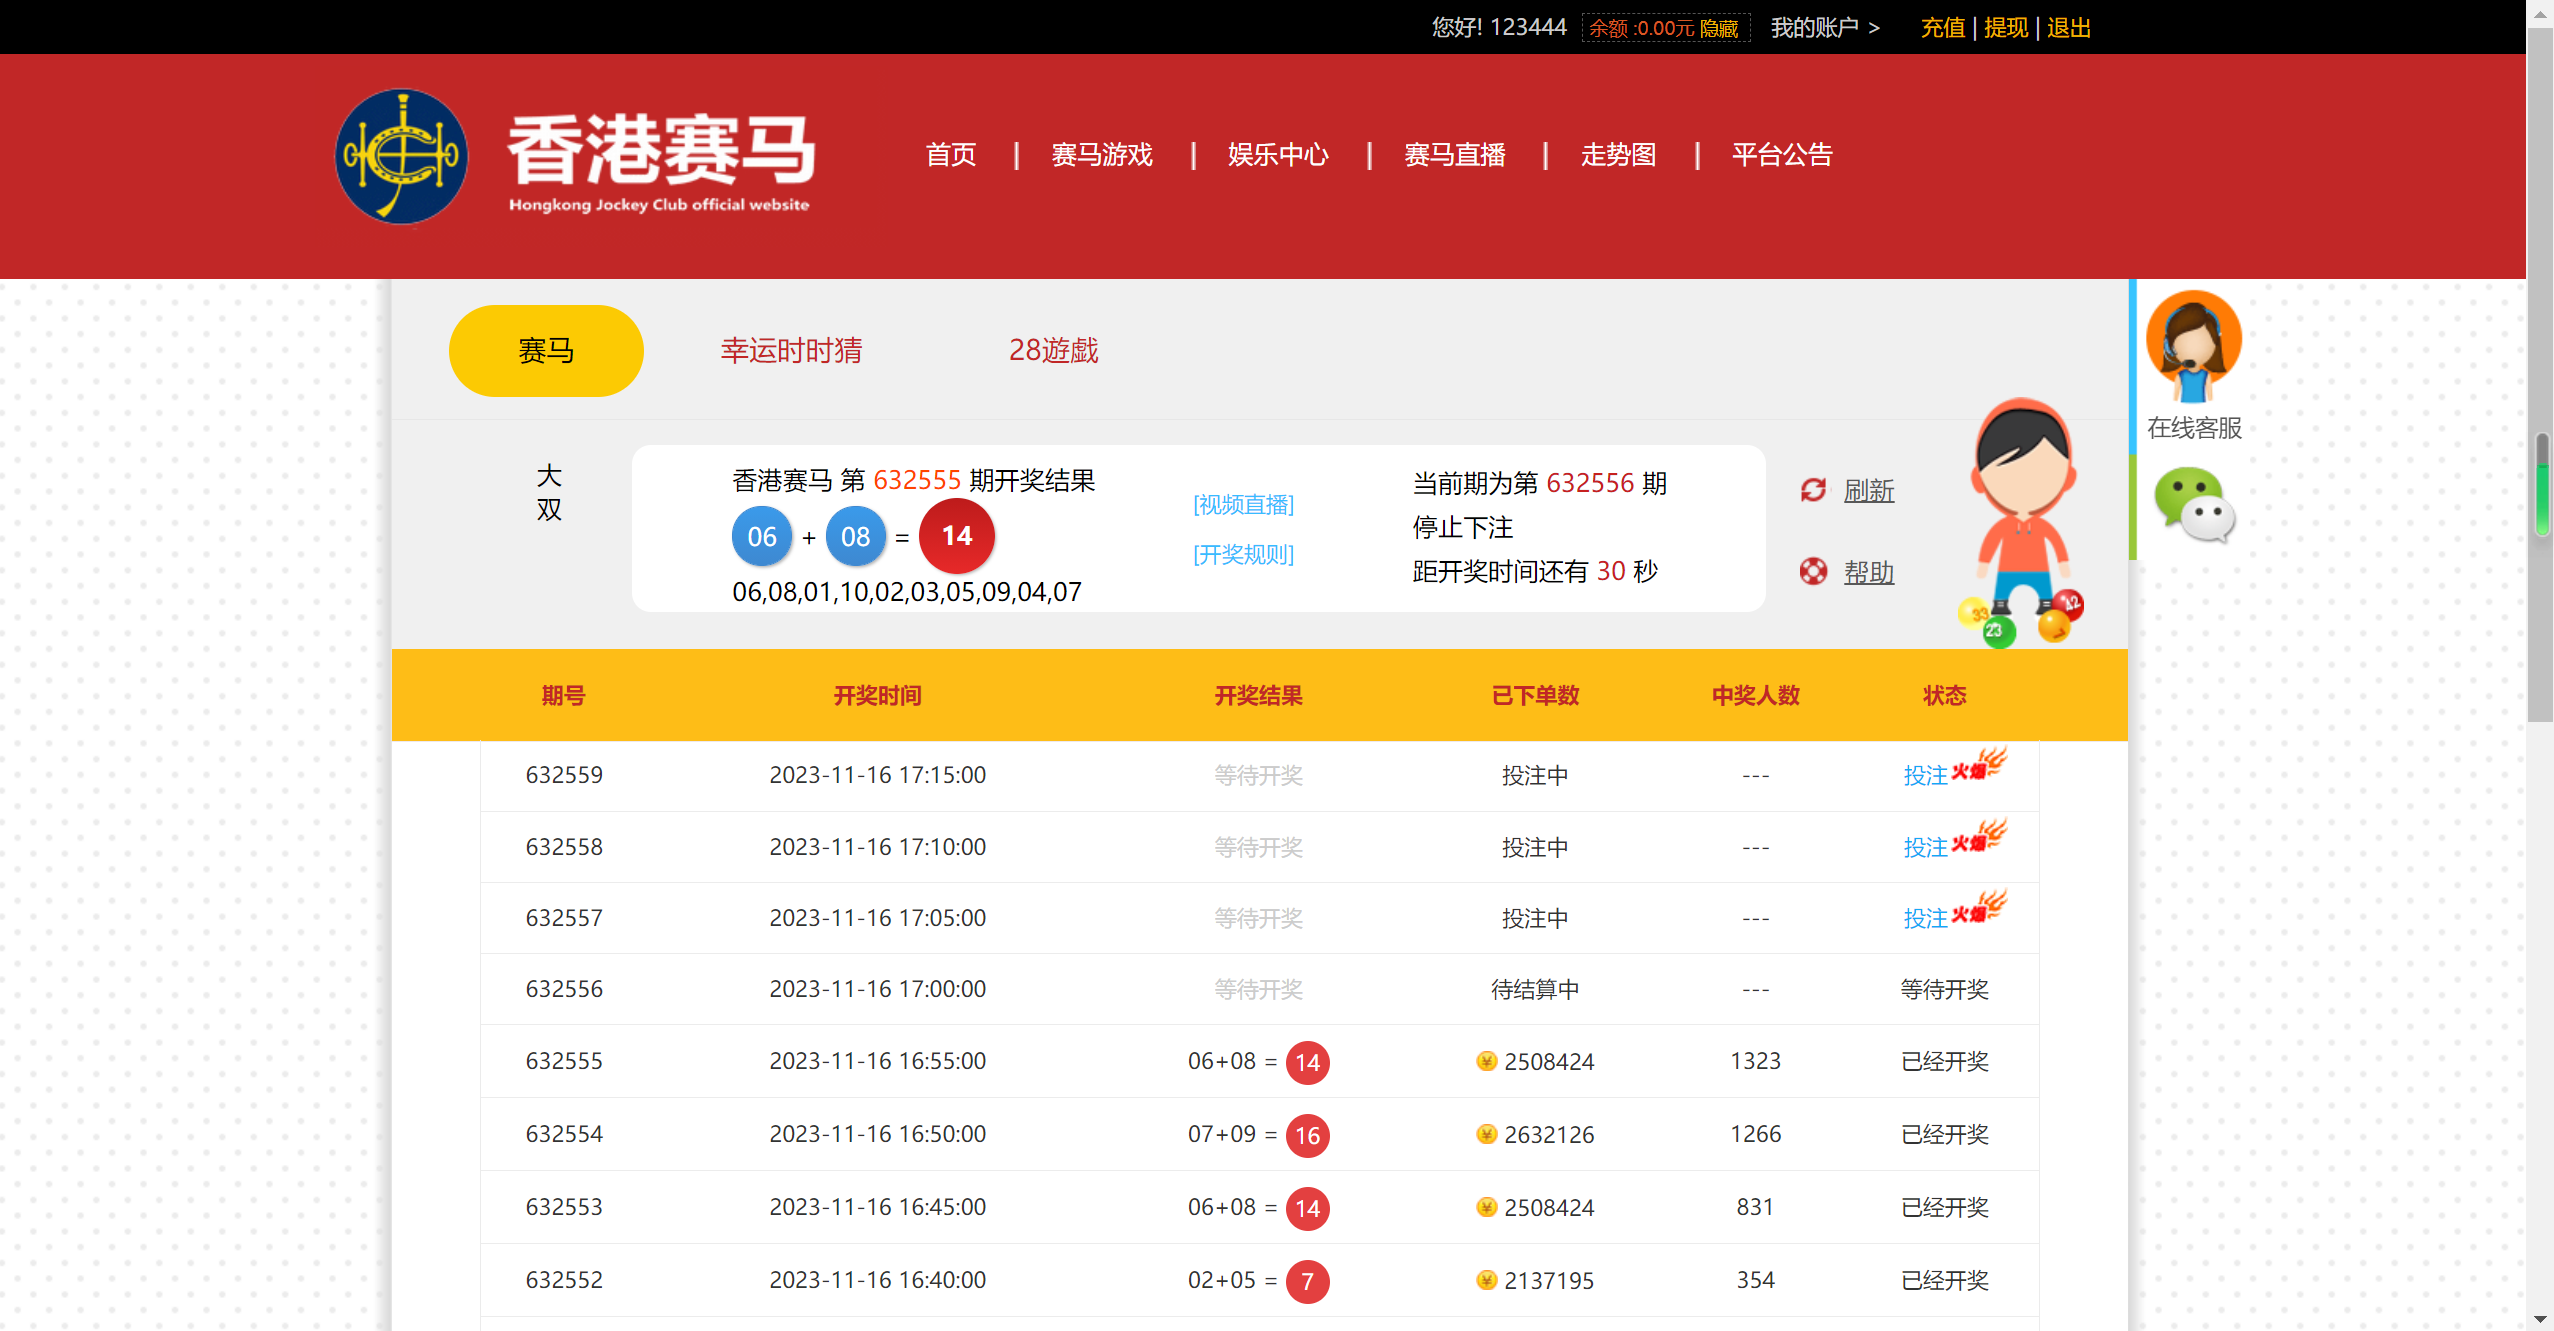Click the 充值 recharge link

(x=1942, y=28)
